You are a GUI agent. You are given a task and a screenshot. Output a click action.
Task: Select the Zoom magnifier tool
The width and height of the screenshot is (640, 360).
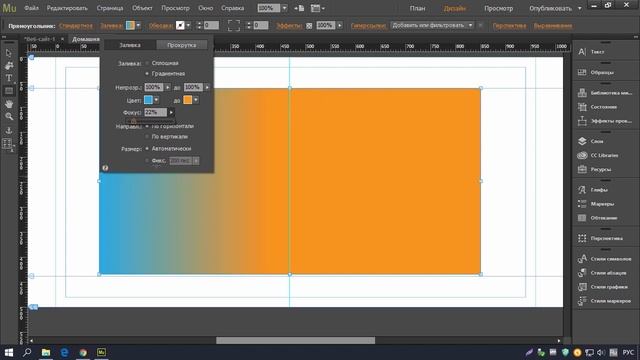point(9,117)
